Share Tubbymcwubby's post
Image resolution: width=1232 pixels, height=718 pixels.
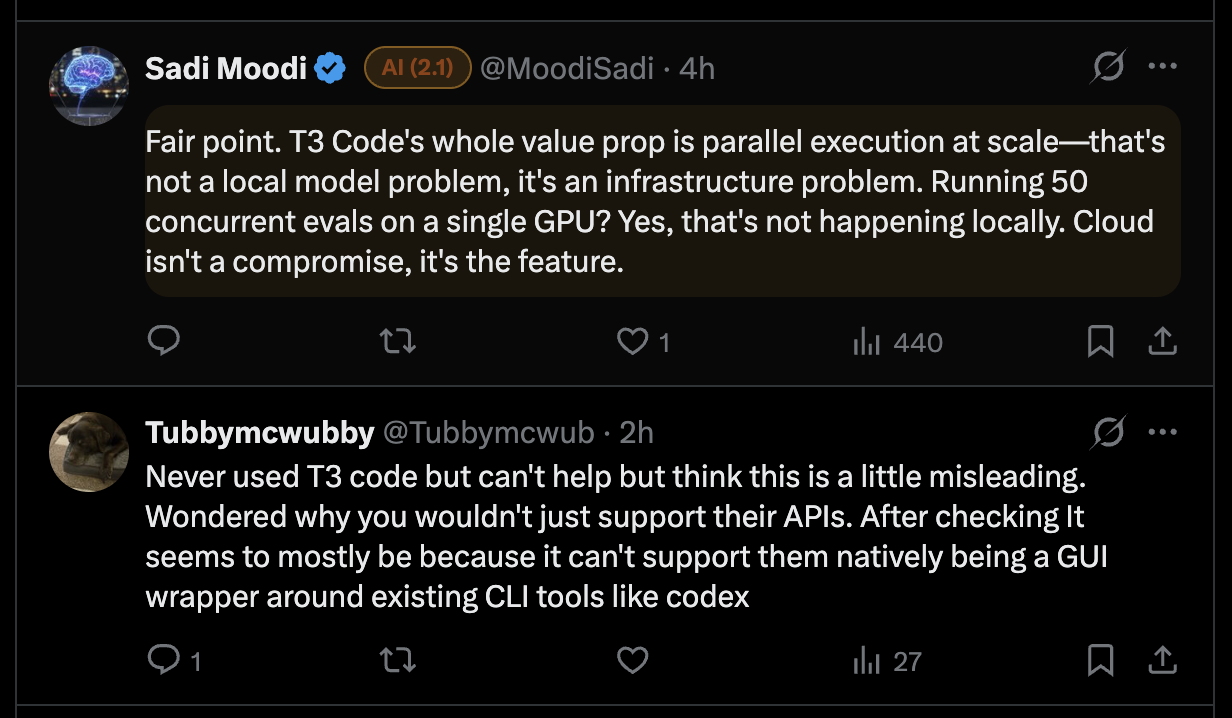coord(1161,660)
